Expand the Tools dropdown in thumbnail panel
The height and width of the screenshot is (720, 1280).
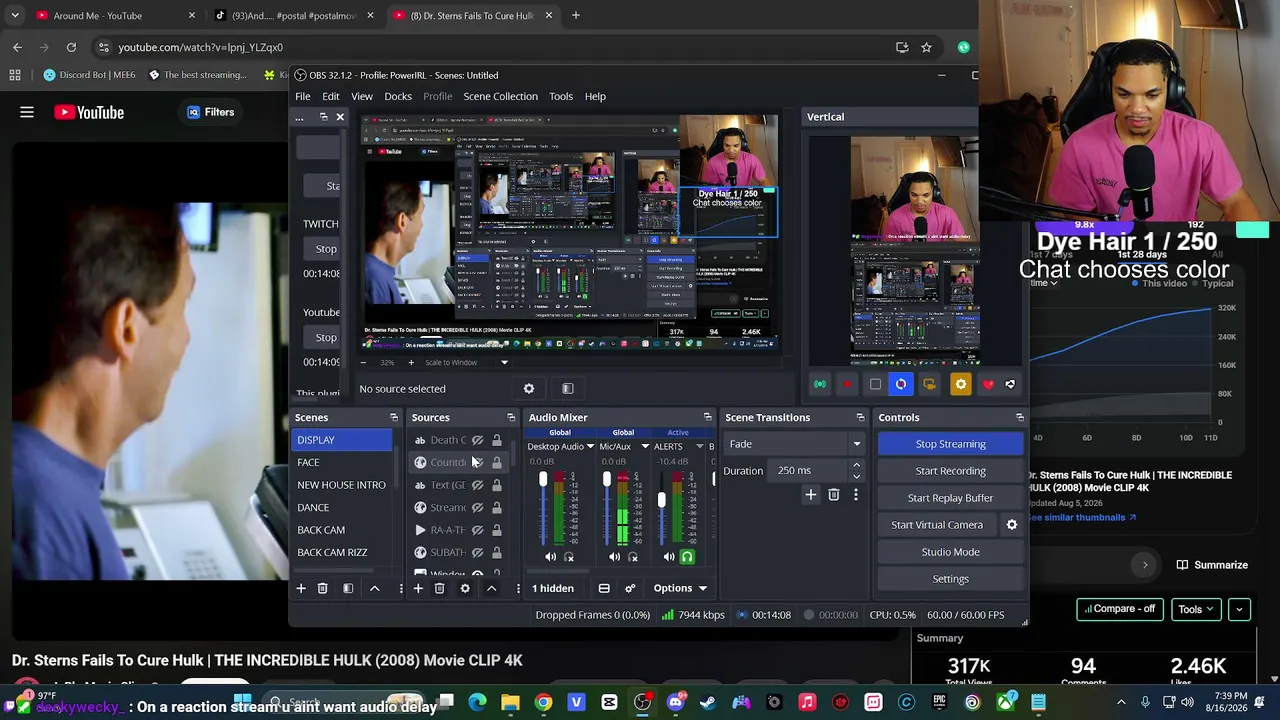[x=1195, y=609]
